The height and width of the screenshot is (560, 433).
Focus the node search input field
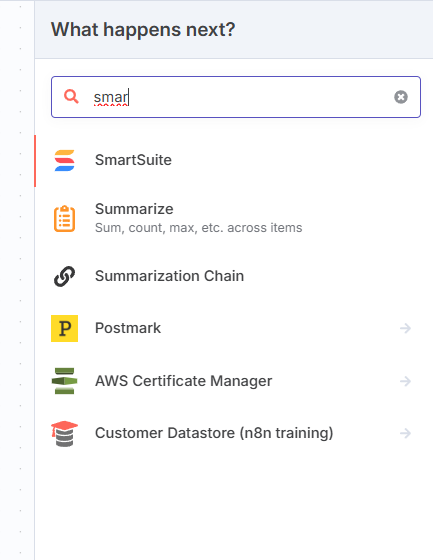[236, 97]
